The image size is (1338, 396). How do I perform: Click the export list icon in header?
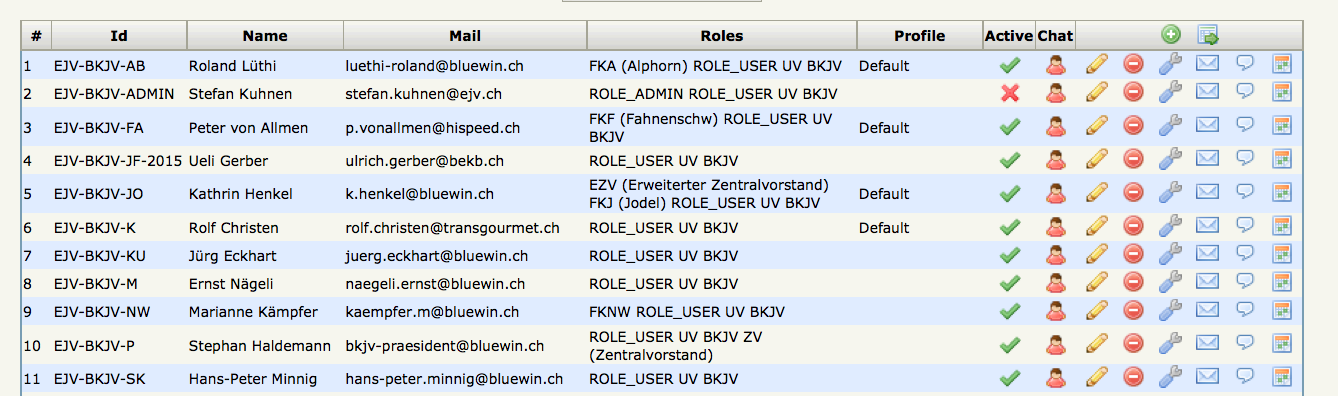pos(1208,35)
